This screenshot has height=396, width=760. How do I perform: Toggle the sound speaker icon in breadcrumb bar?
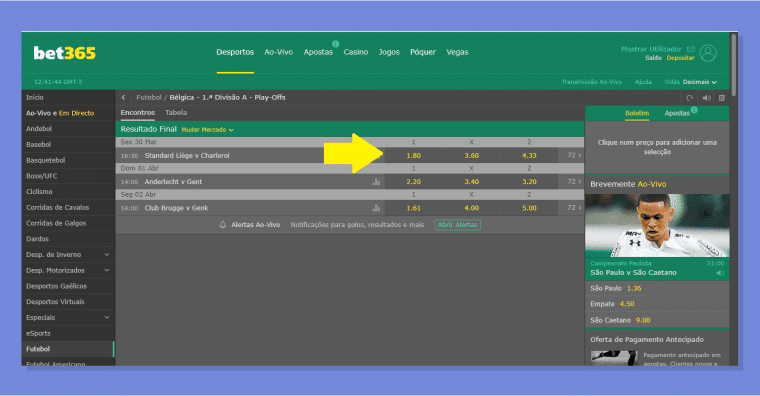click(x=707, y=98)
